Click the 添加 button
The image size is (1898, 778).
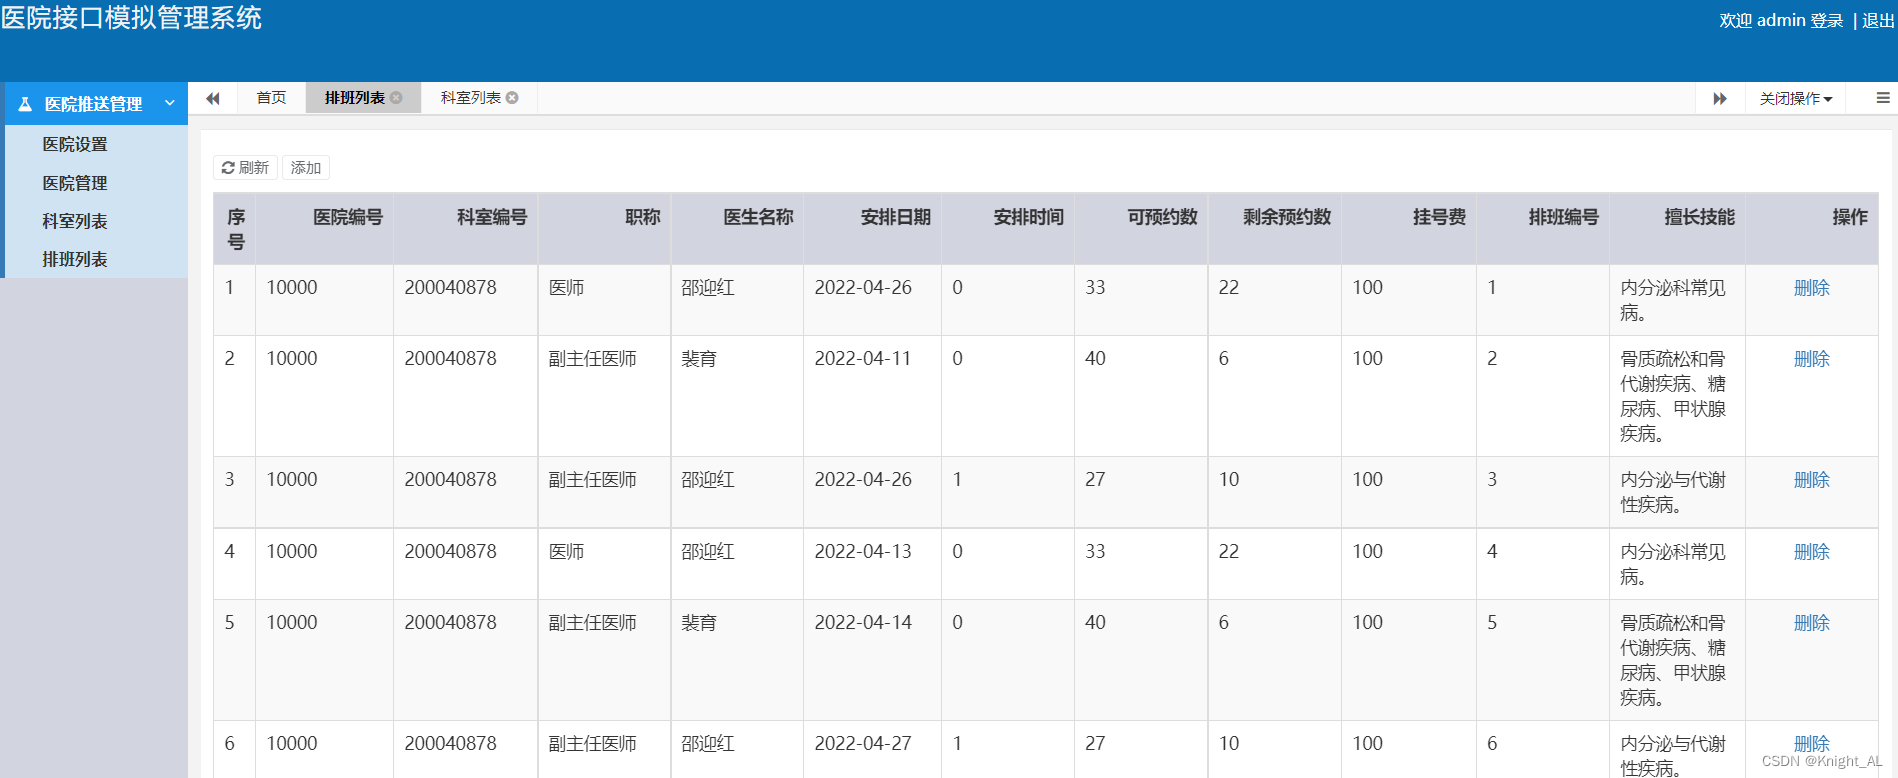(x=306, y=168)
